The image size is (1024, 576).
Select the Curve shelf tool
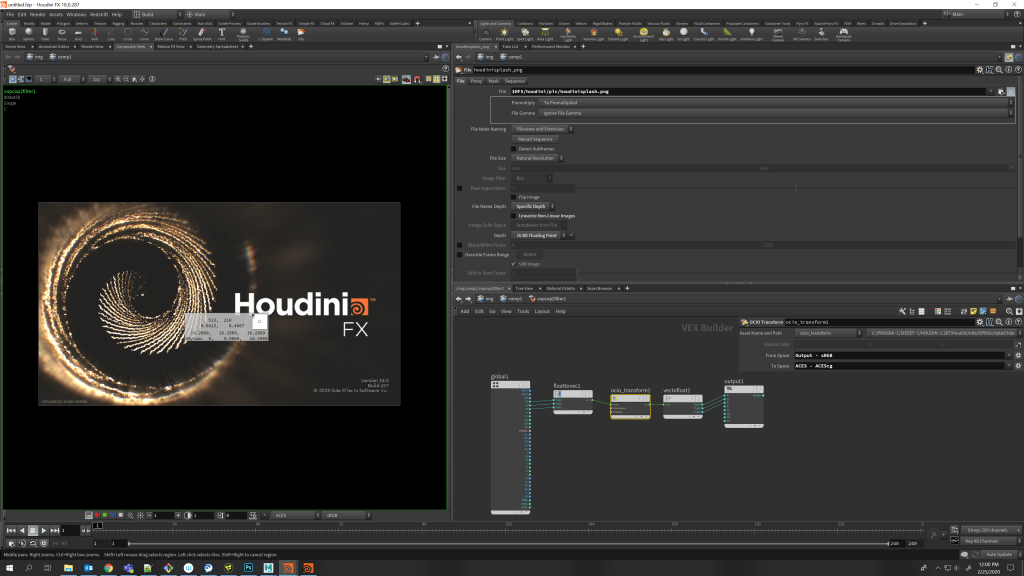pos(144,34)
